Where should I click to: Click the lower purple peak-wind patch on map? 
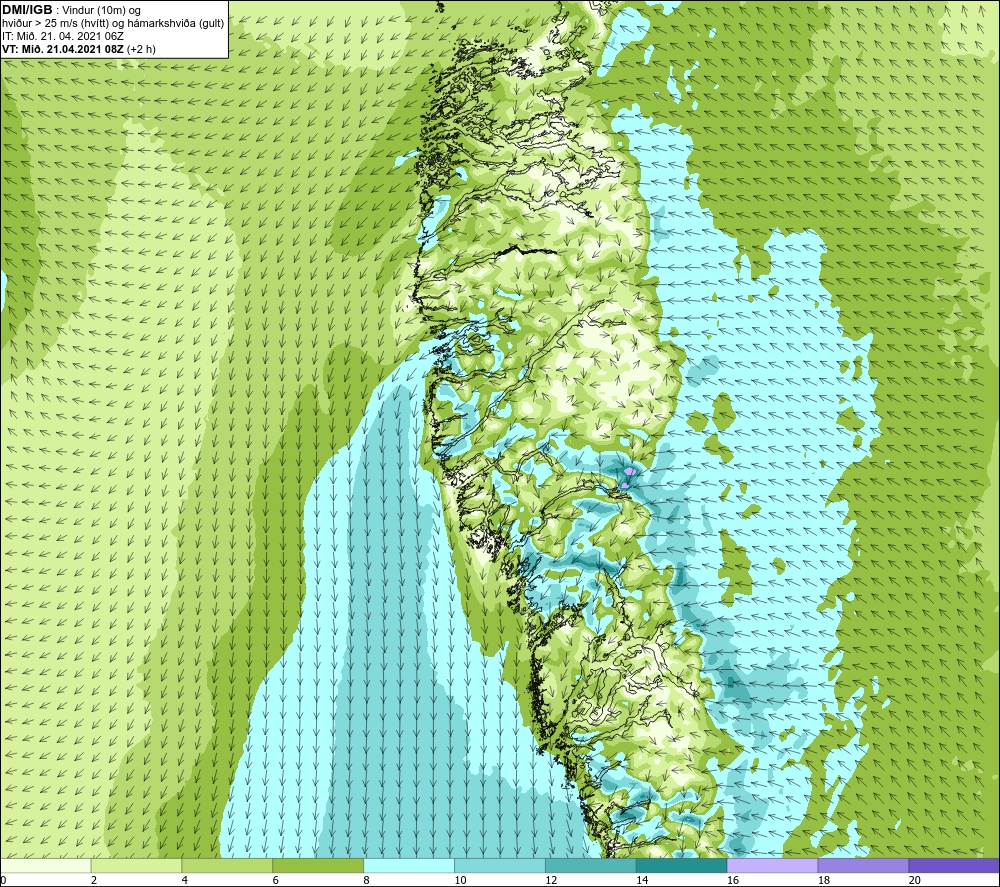[625, 485]
